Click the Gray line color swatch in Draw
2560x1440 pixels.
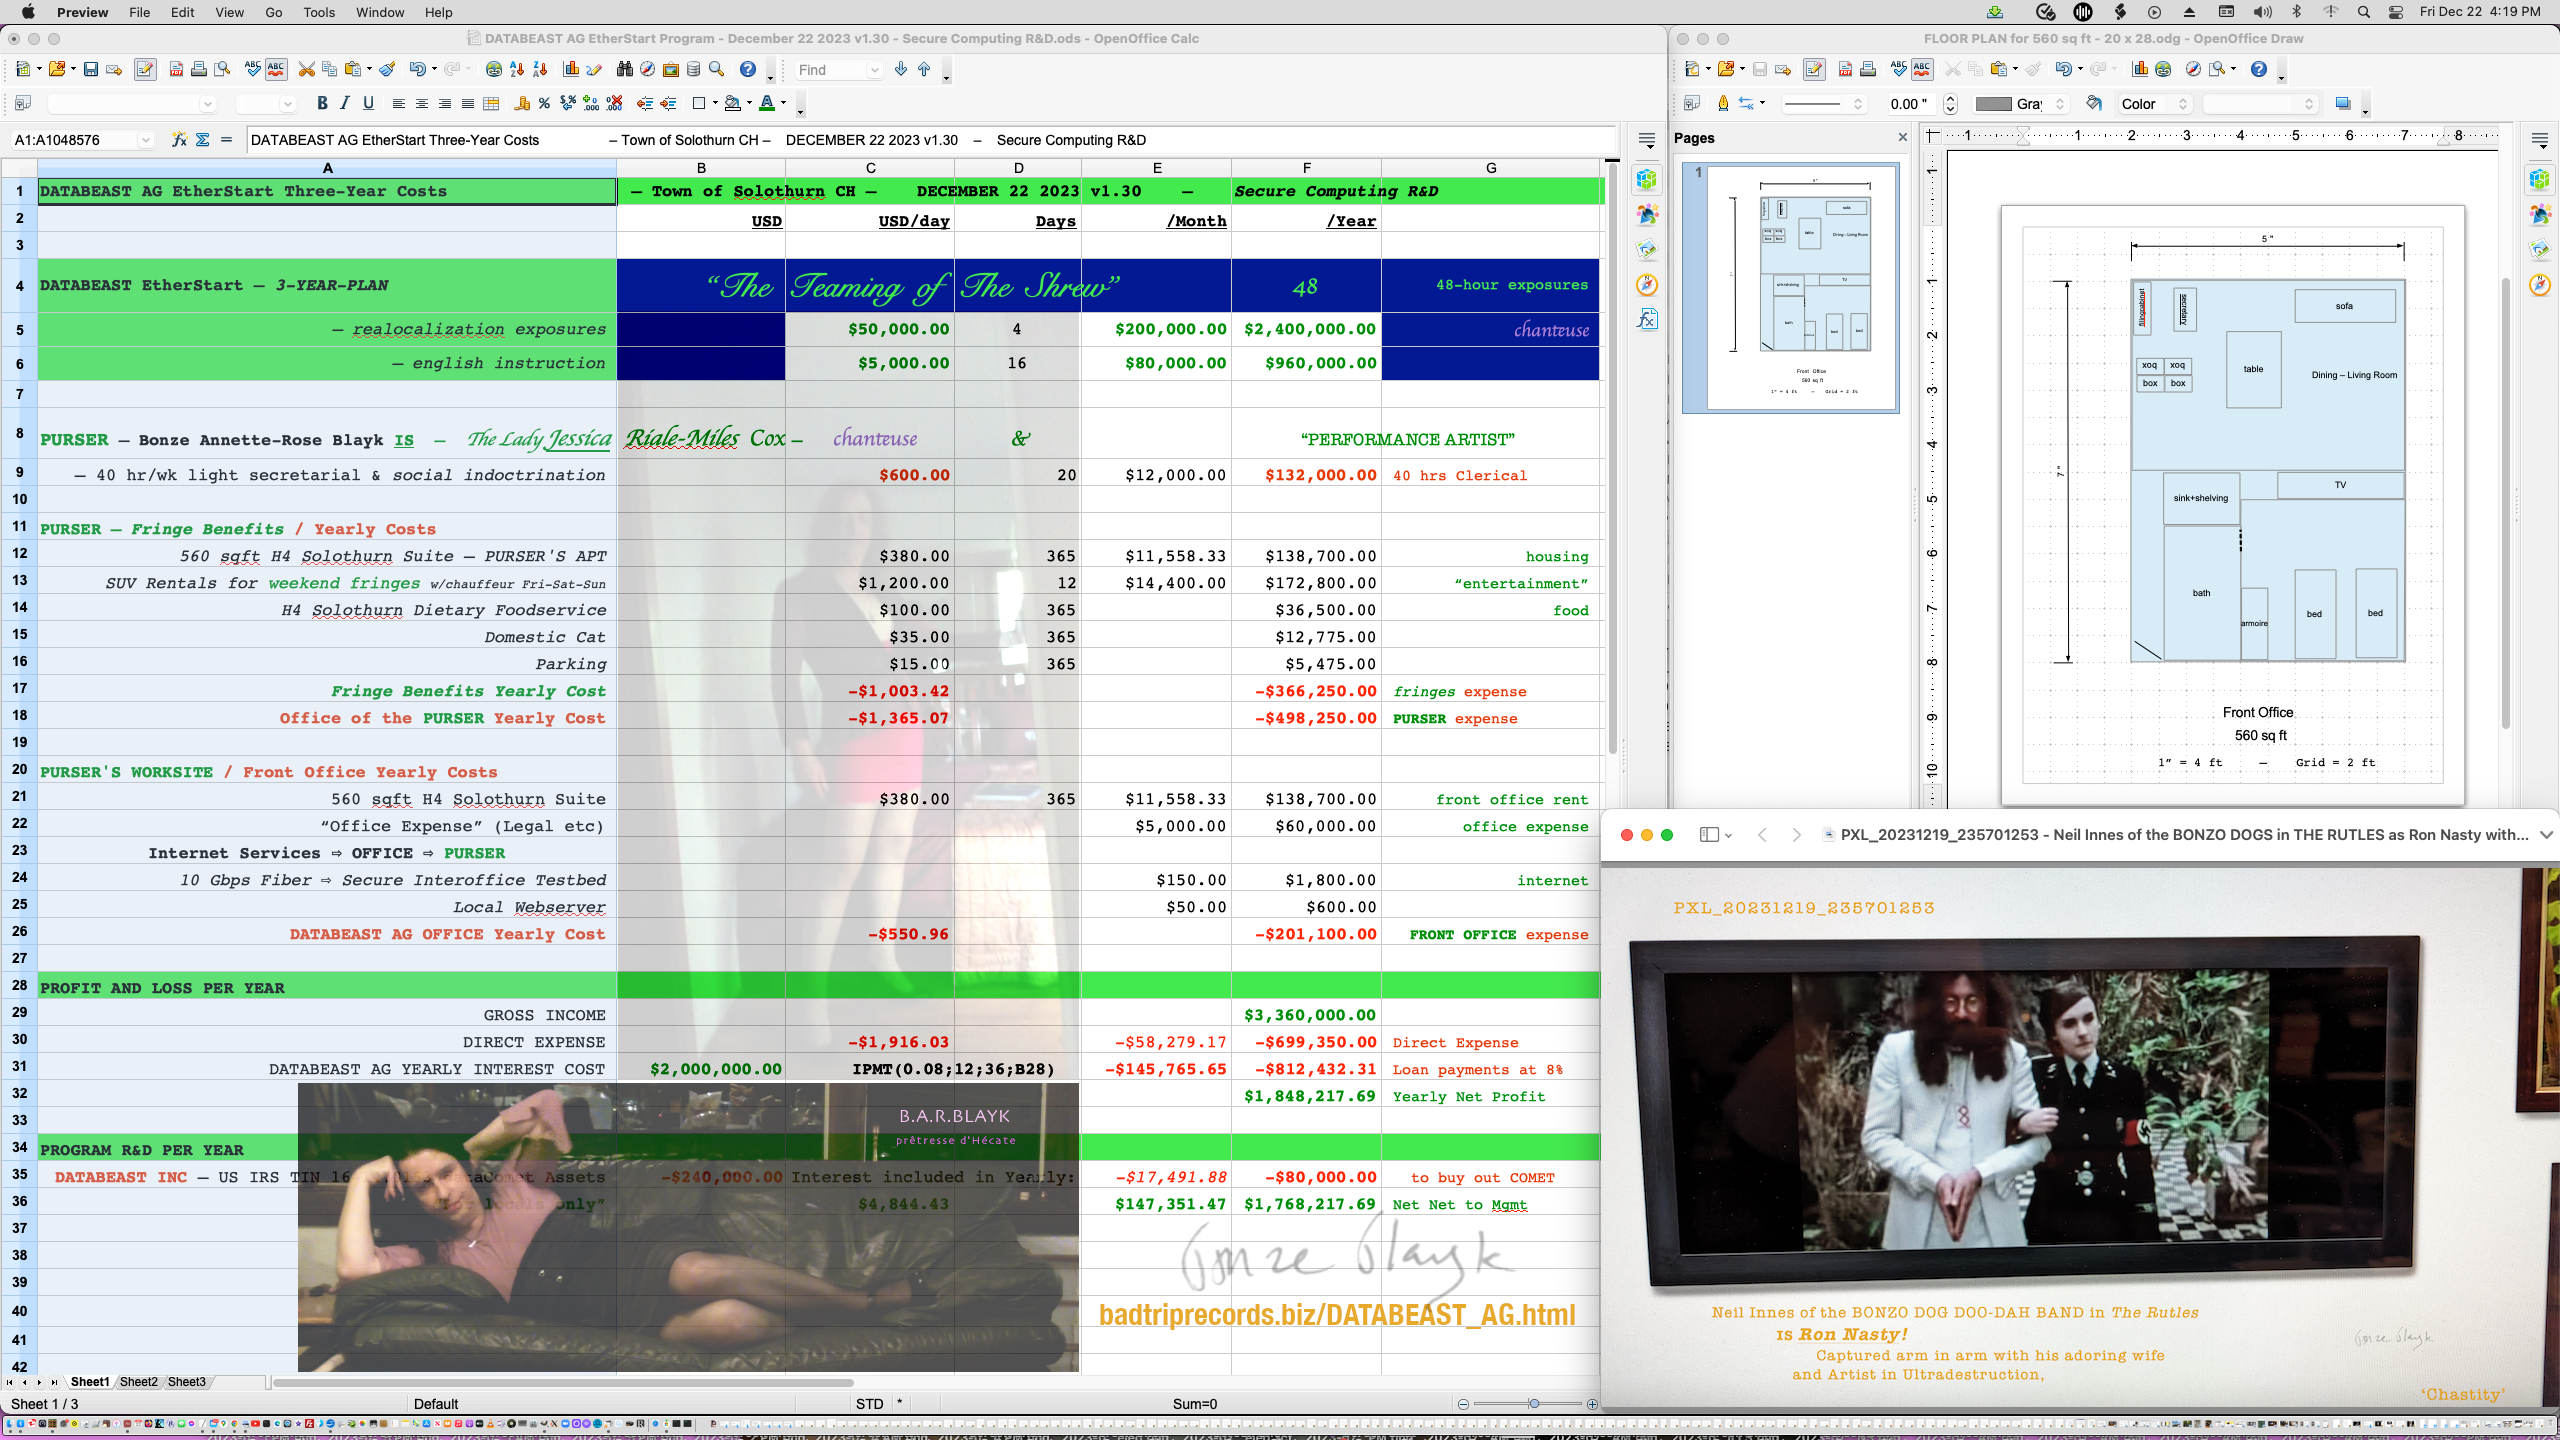(1993, 103)
